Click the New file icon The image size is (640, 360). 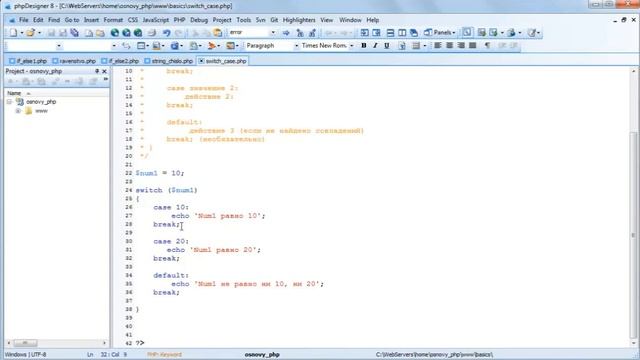13,33
